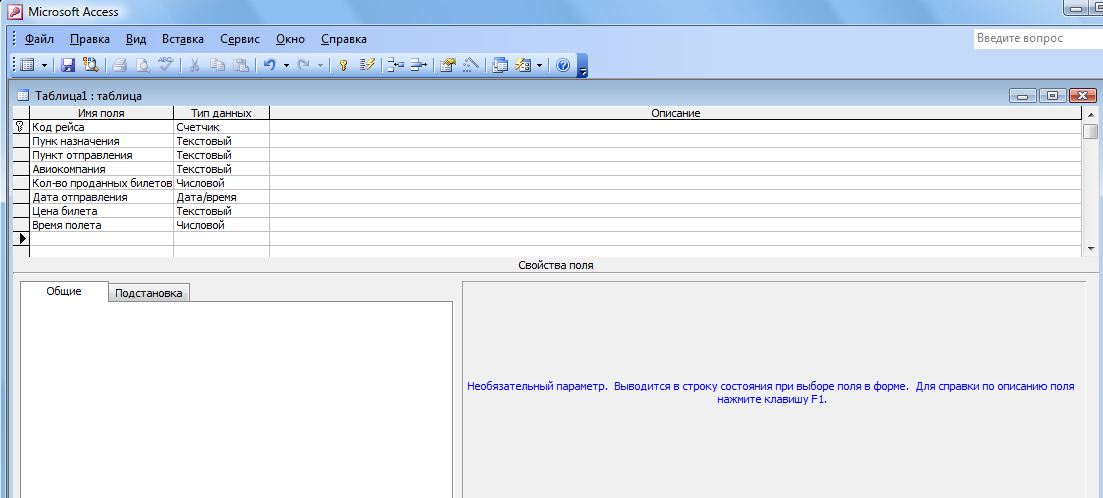Open the Правка menu
Image resolution: width=1103 pixels, height=498 pixels.
pos(90,39)
